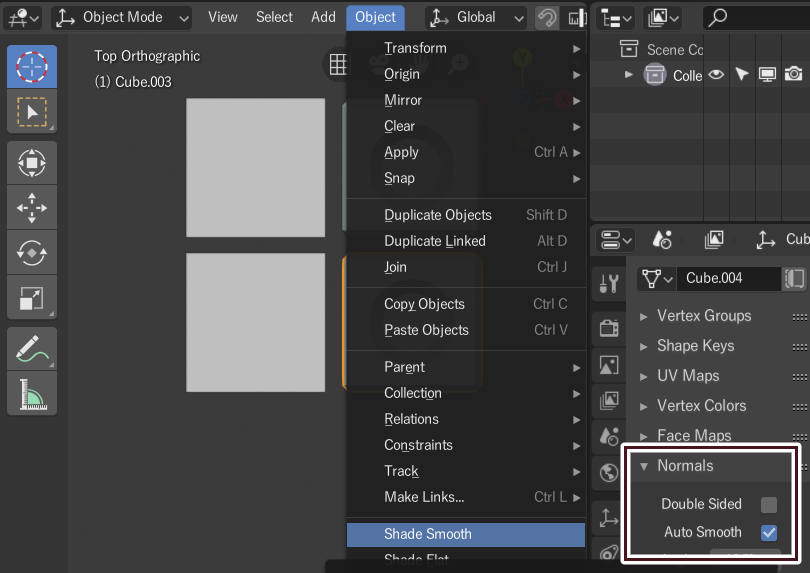Open Mirror submenu
Image resolution: width=810 pixels, height=573 pixels.
point(465,100)
